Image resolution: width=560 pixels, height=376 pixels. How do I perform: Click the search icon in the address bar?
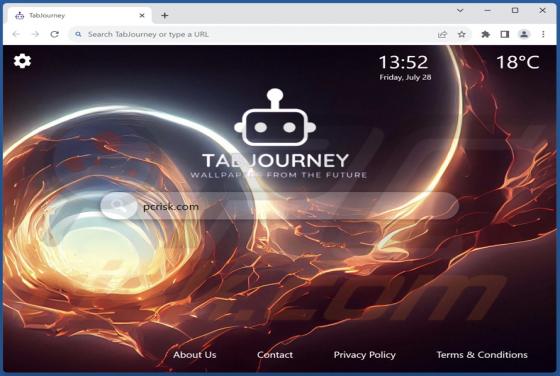point(78,34)
